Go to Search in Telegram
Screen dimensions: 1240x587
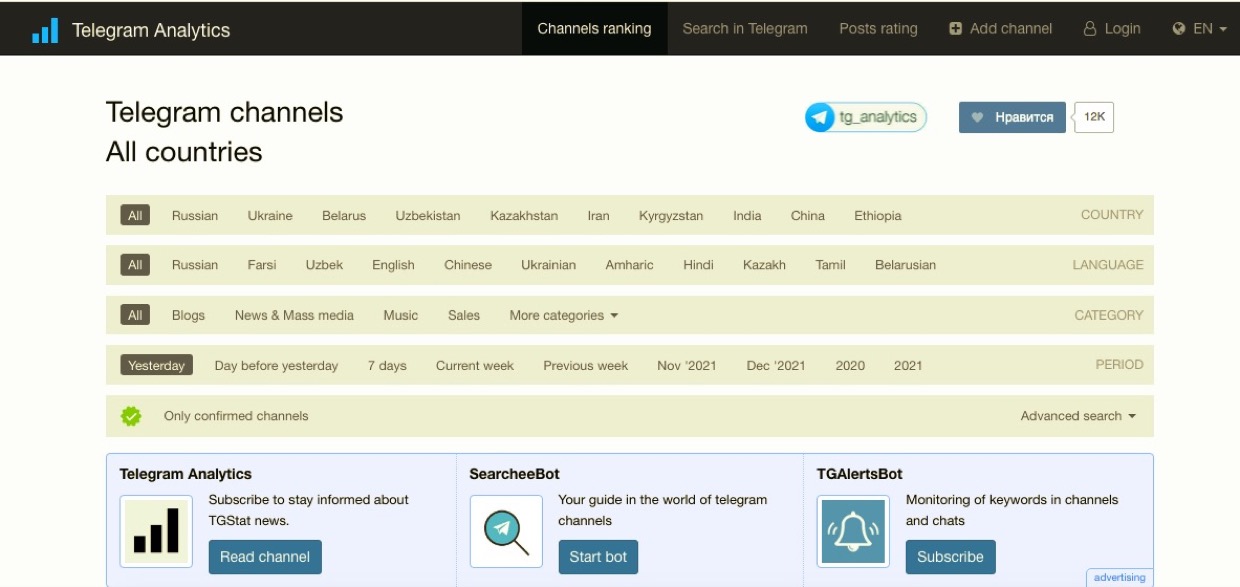(745, 29)
